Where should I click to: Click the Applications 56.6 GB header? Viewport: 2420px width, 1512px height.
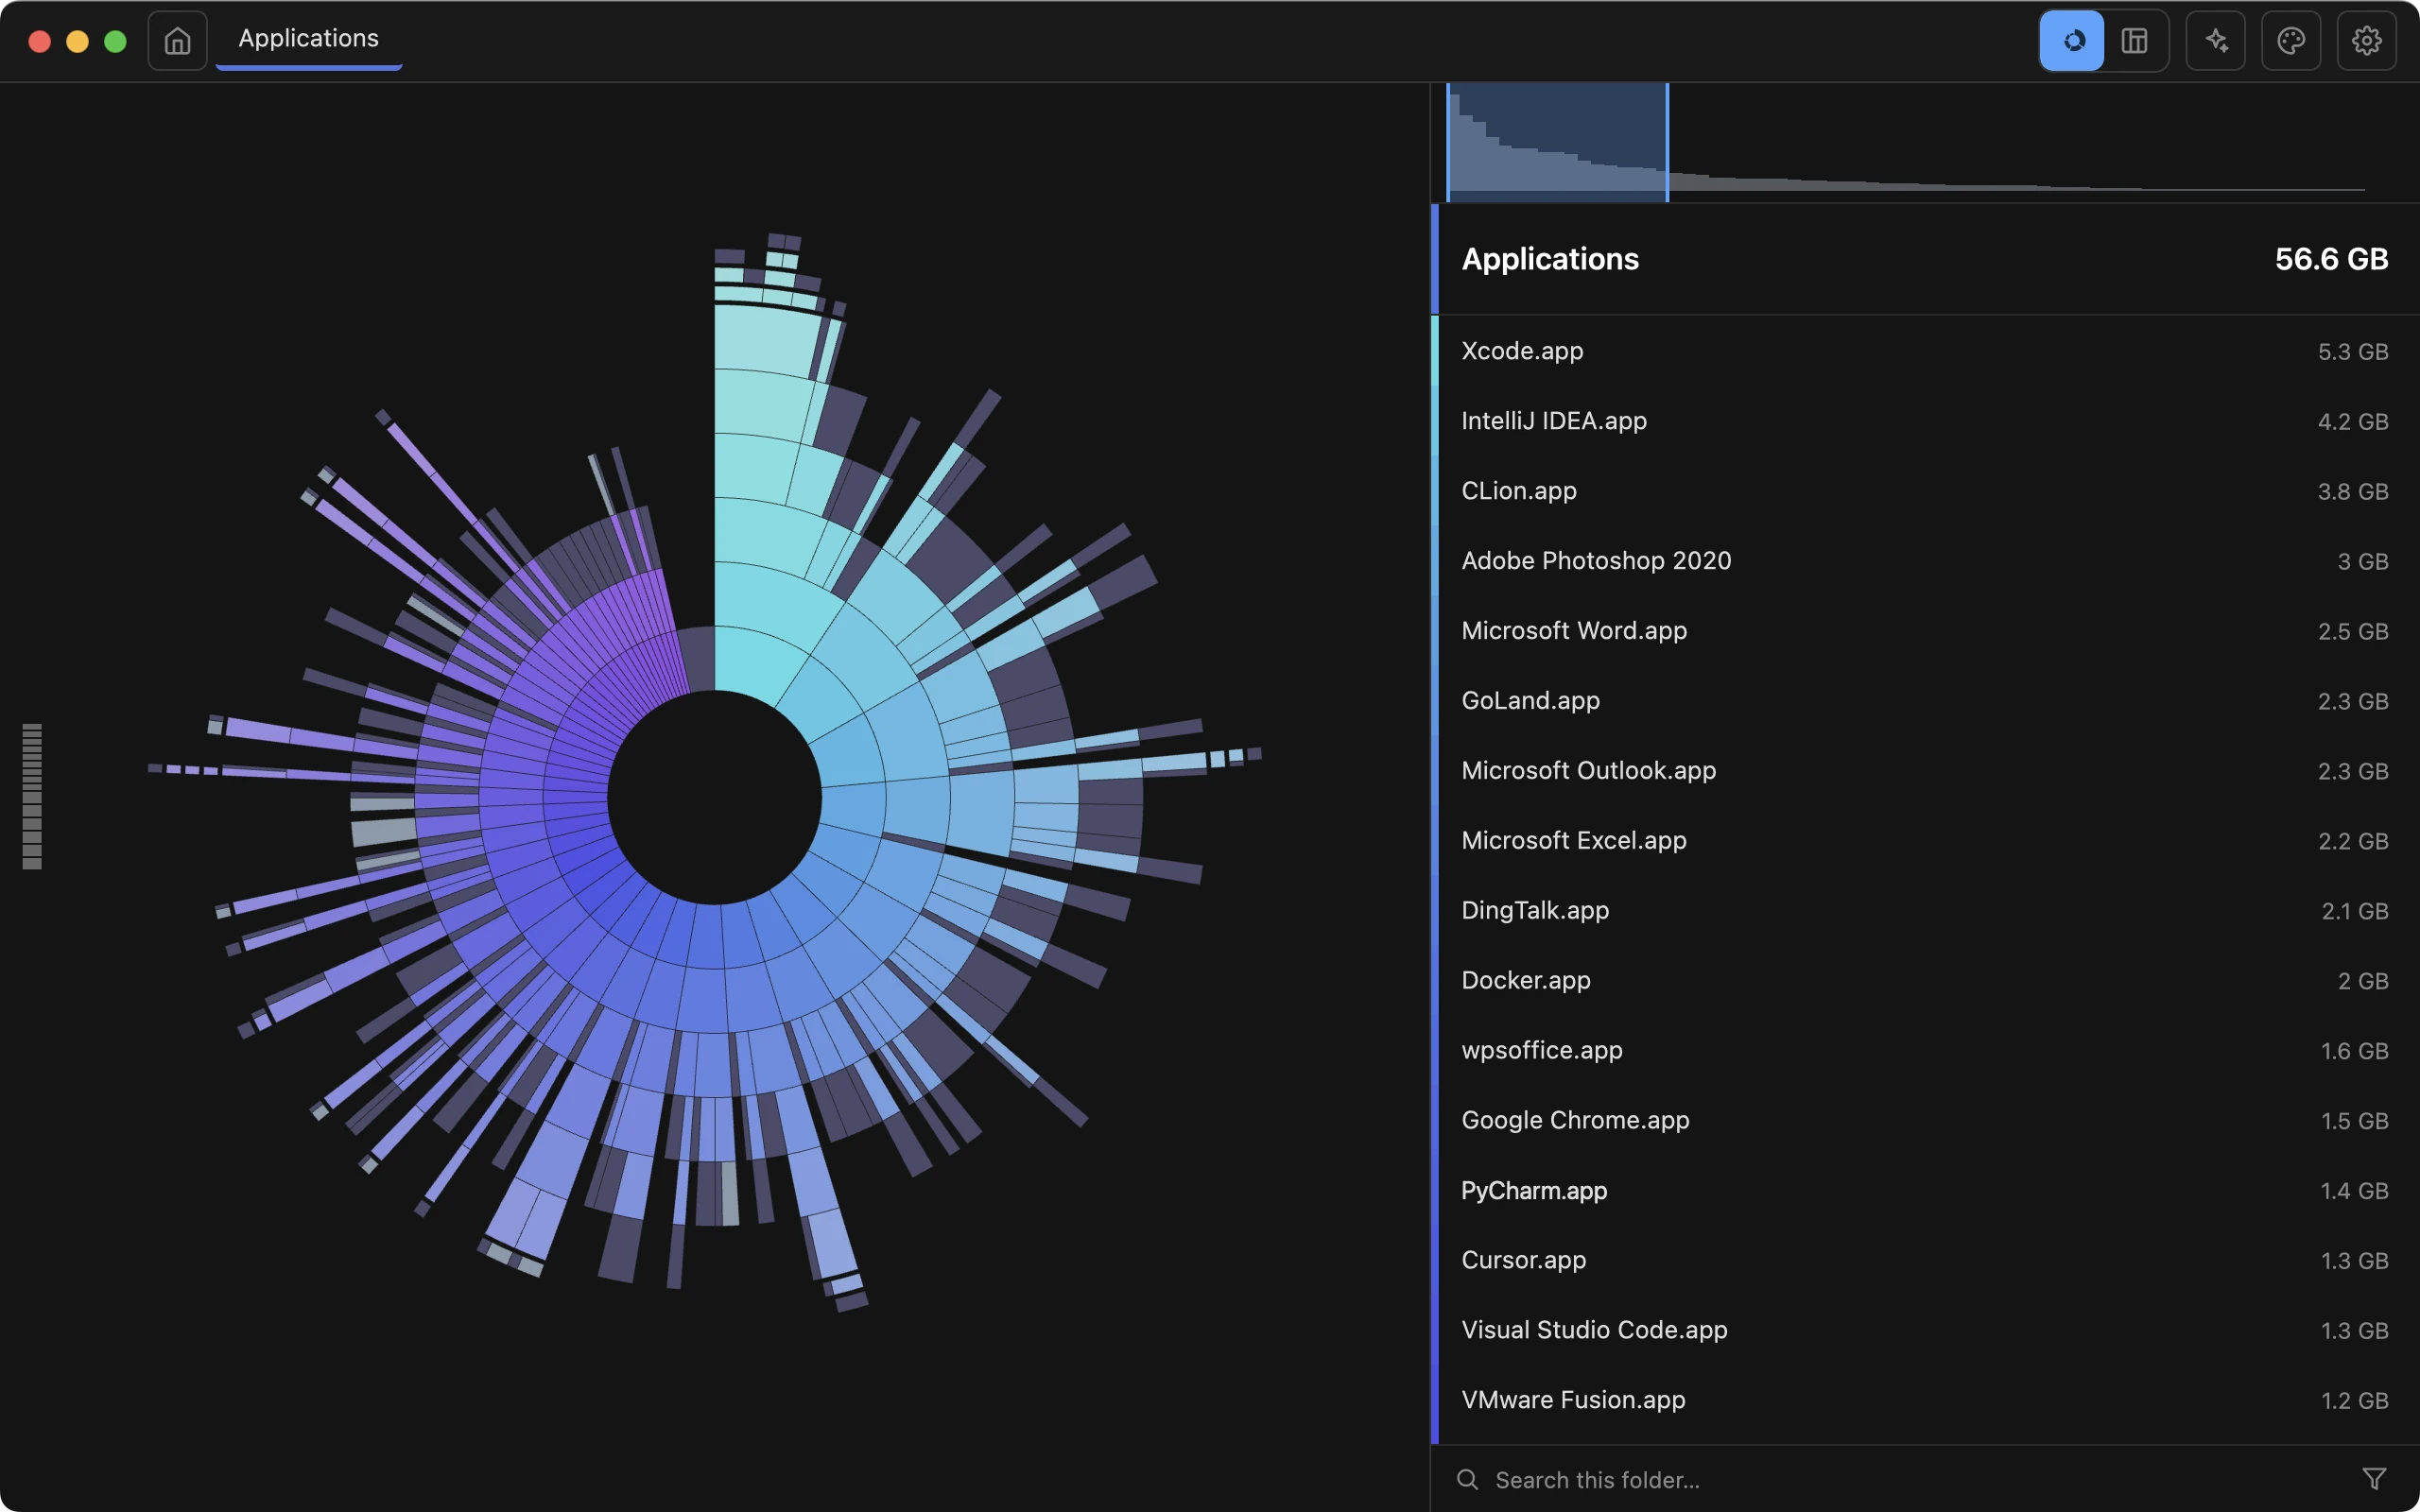point(1924,259)
